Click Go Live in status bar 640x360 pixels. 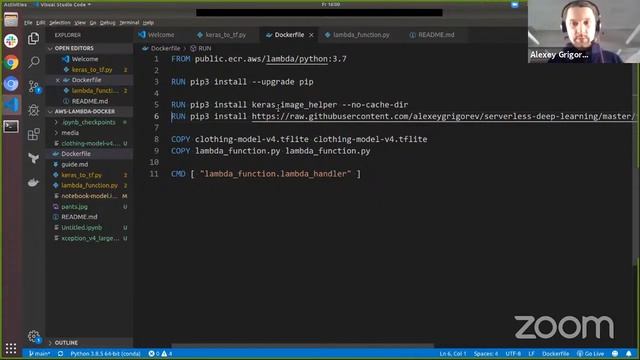coord(590,353)
